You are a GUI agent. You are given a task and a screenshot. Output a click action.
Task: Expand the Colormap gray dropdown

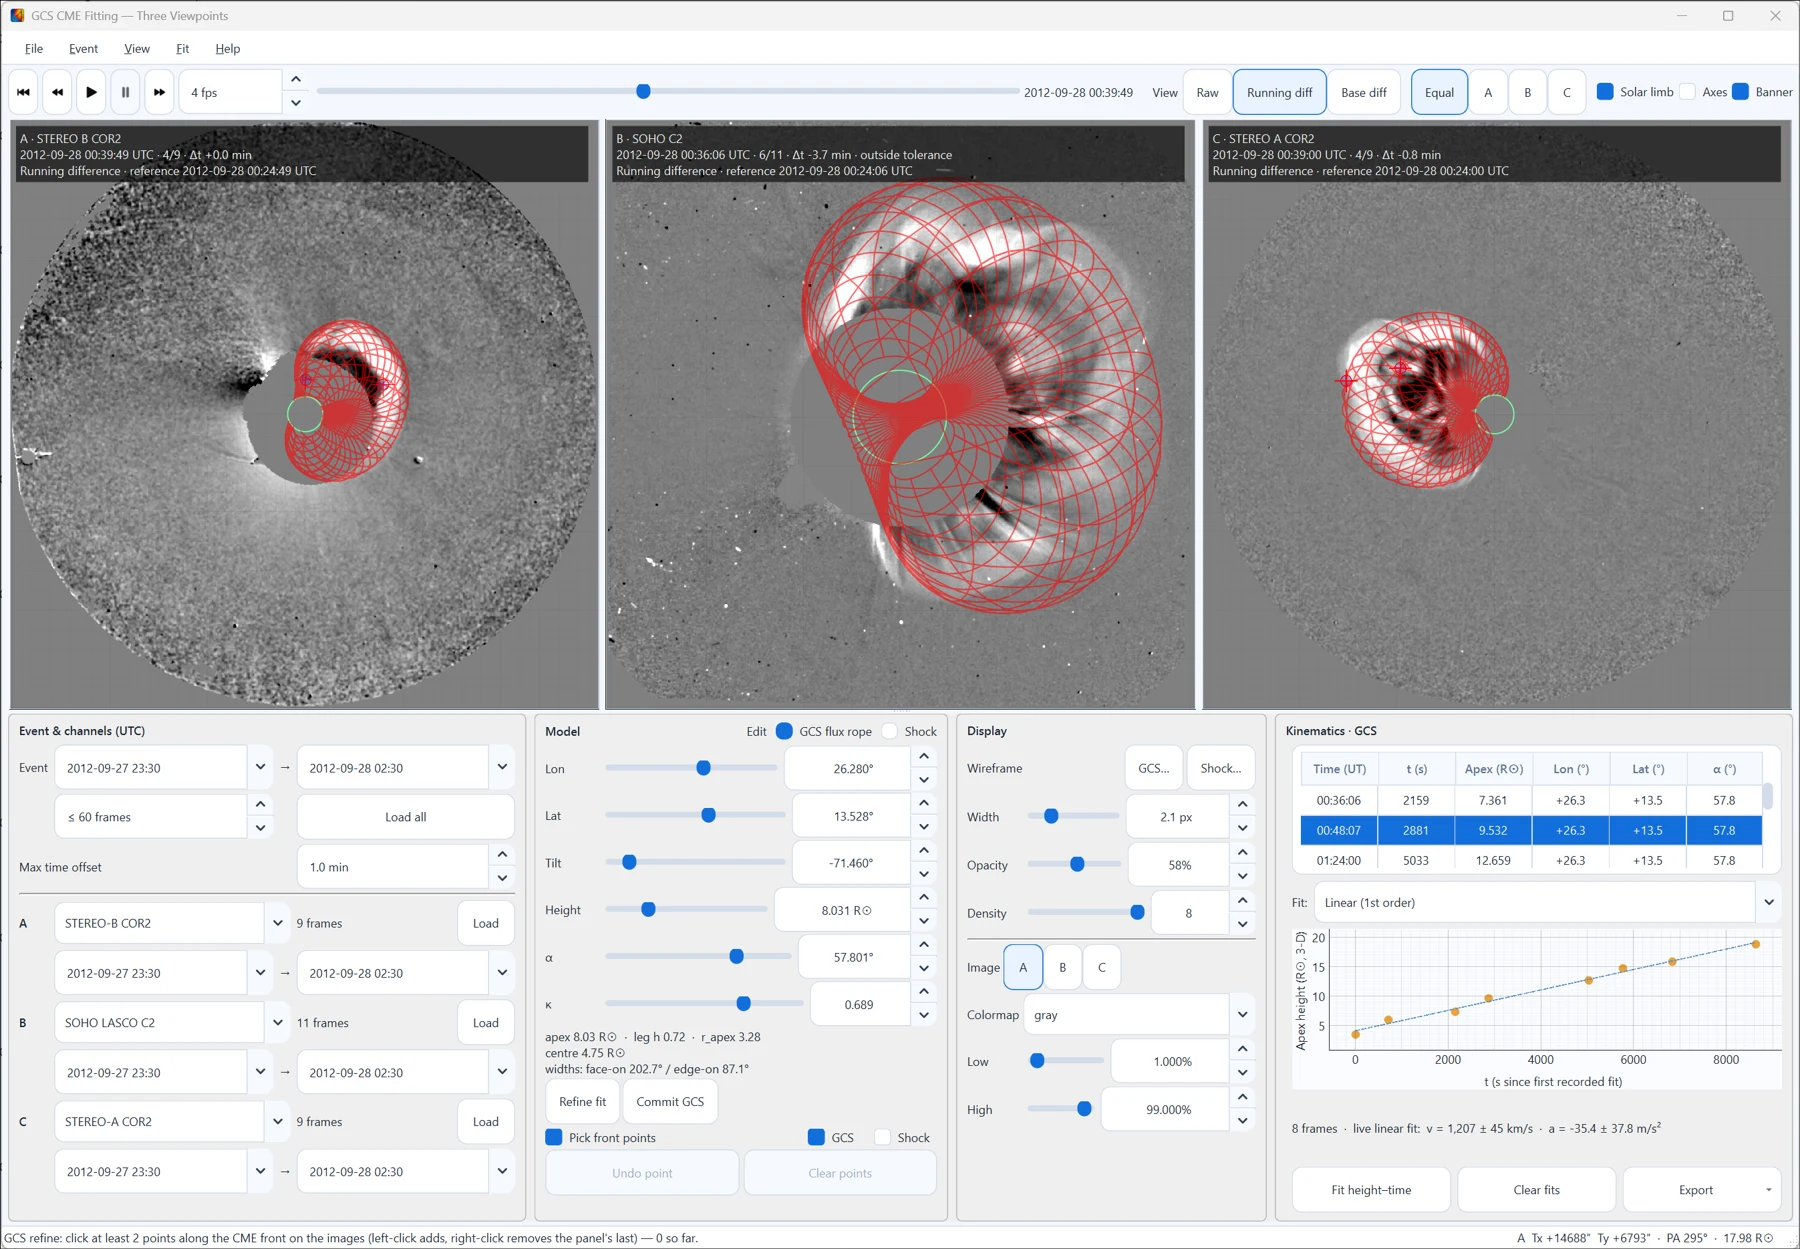click(1242, 1014)
